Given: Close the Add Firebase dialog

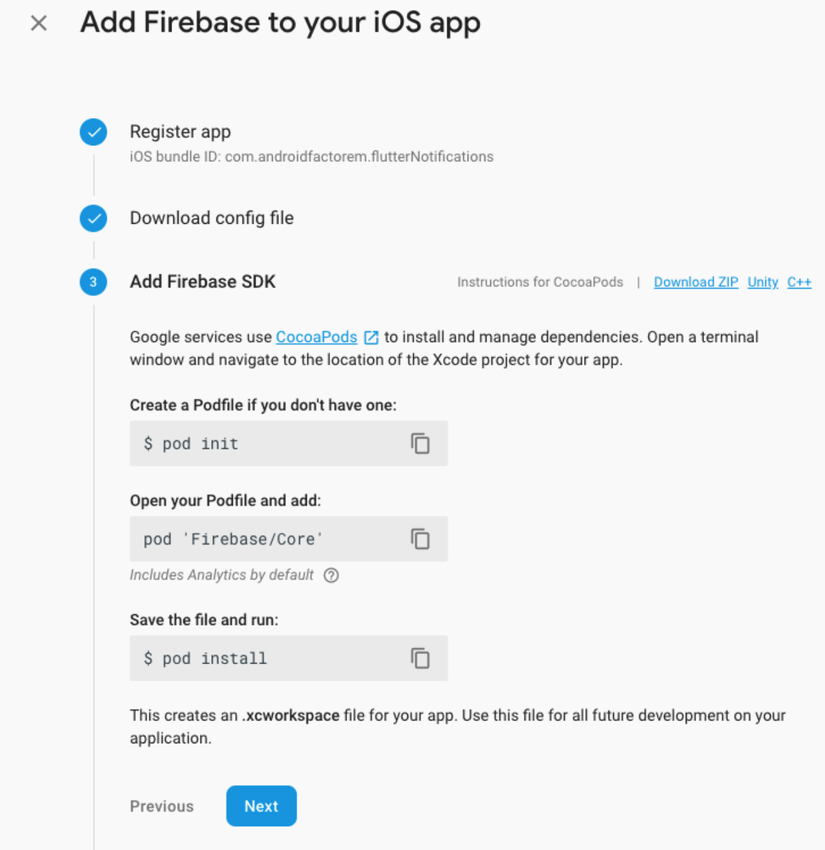Looking at the screenshot, I should 39,23.
